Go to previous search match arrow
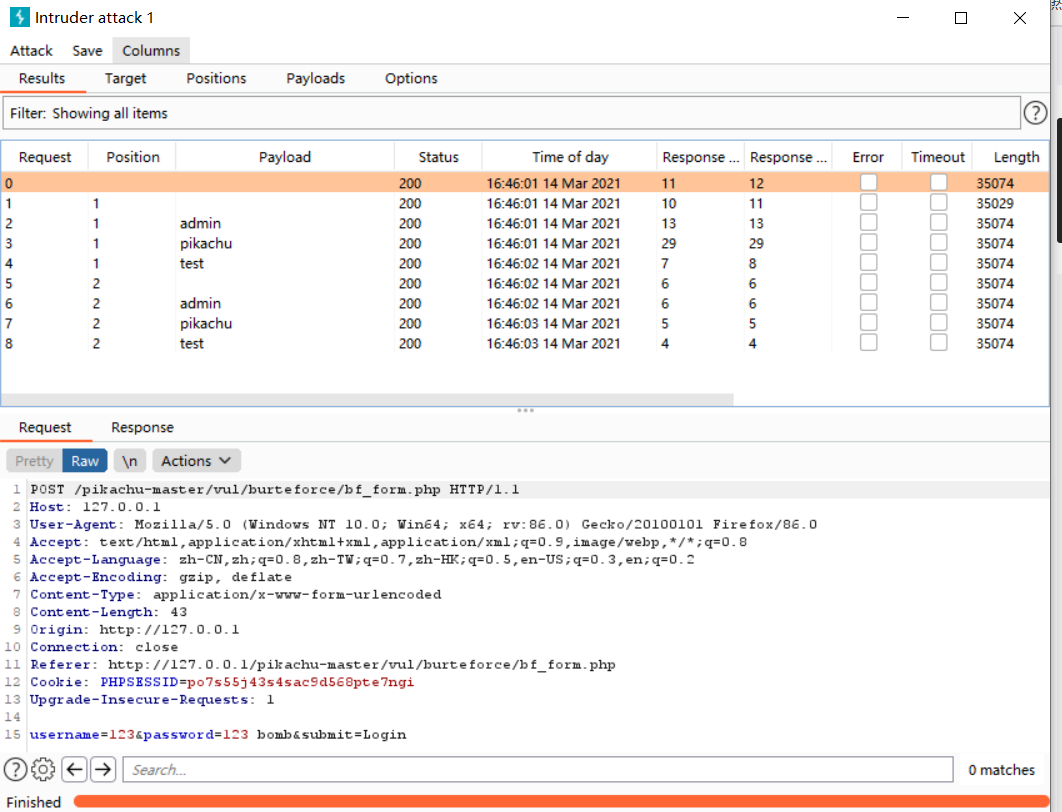 coord(75,769)
